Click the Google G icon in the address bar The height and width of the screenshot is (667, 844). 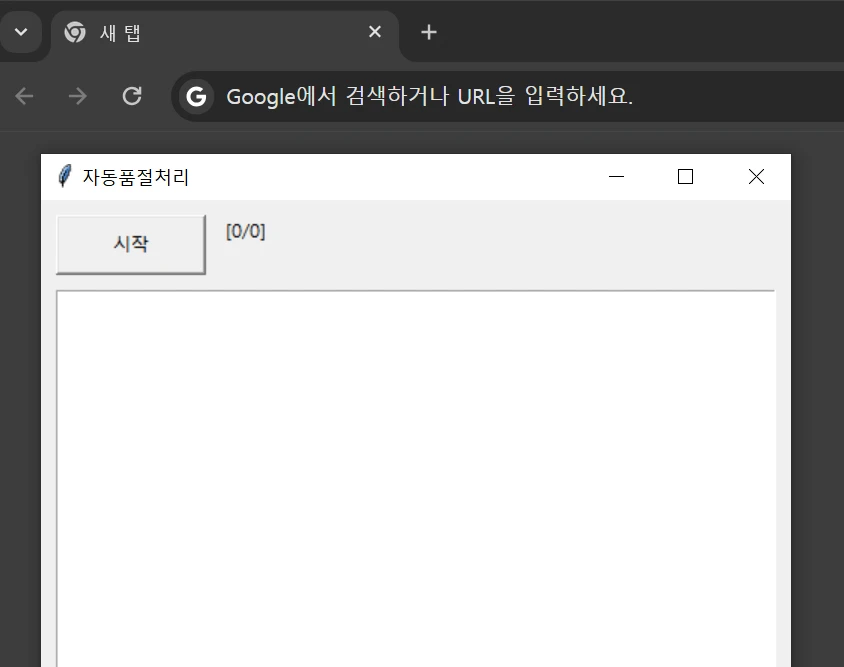pos(196,96)
